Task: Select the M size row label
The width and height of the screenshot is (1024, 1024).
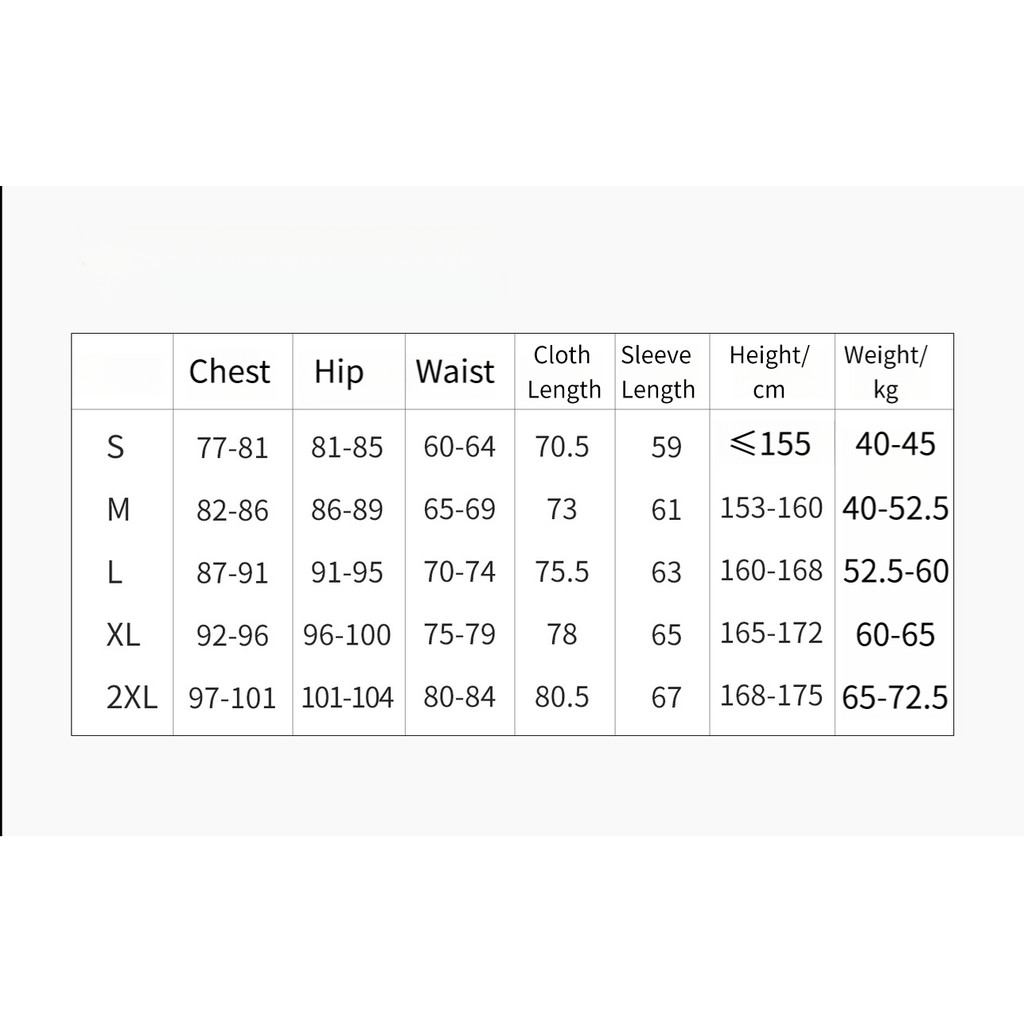Action: click(x=118, y=509)
